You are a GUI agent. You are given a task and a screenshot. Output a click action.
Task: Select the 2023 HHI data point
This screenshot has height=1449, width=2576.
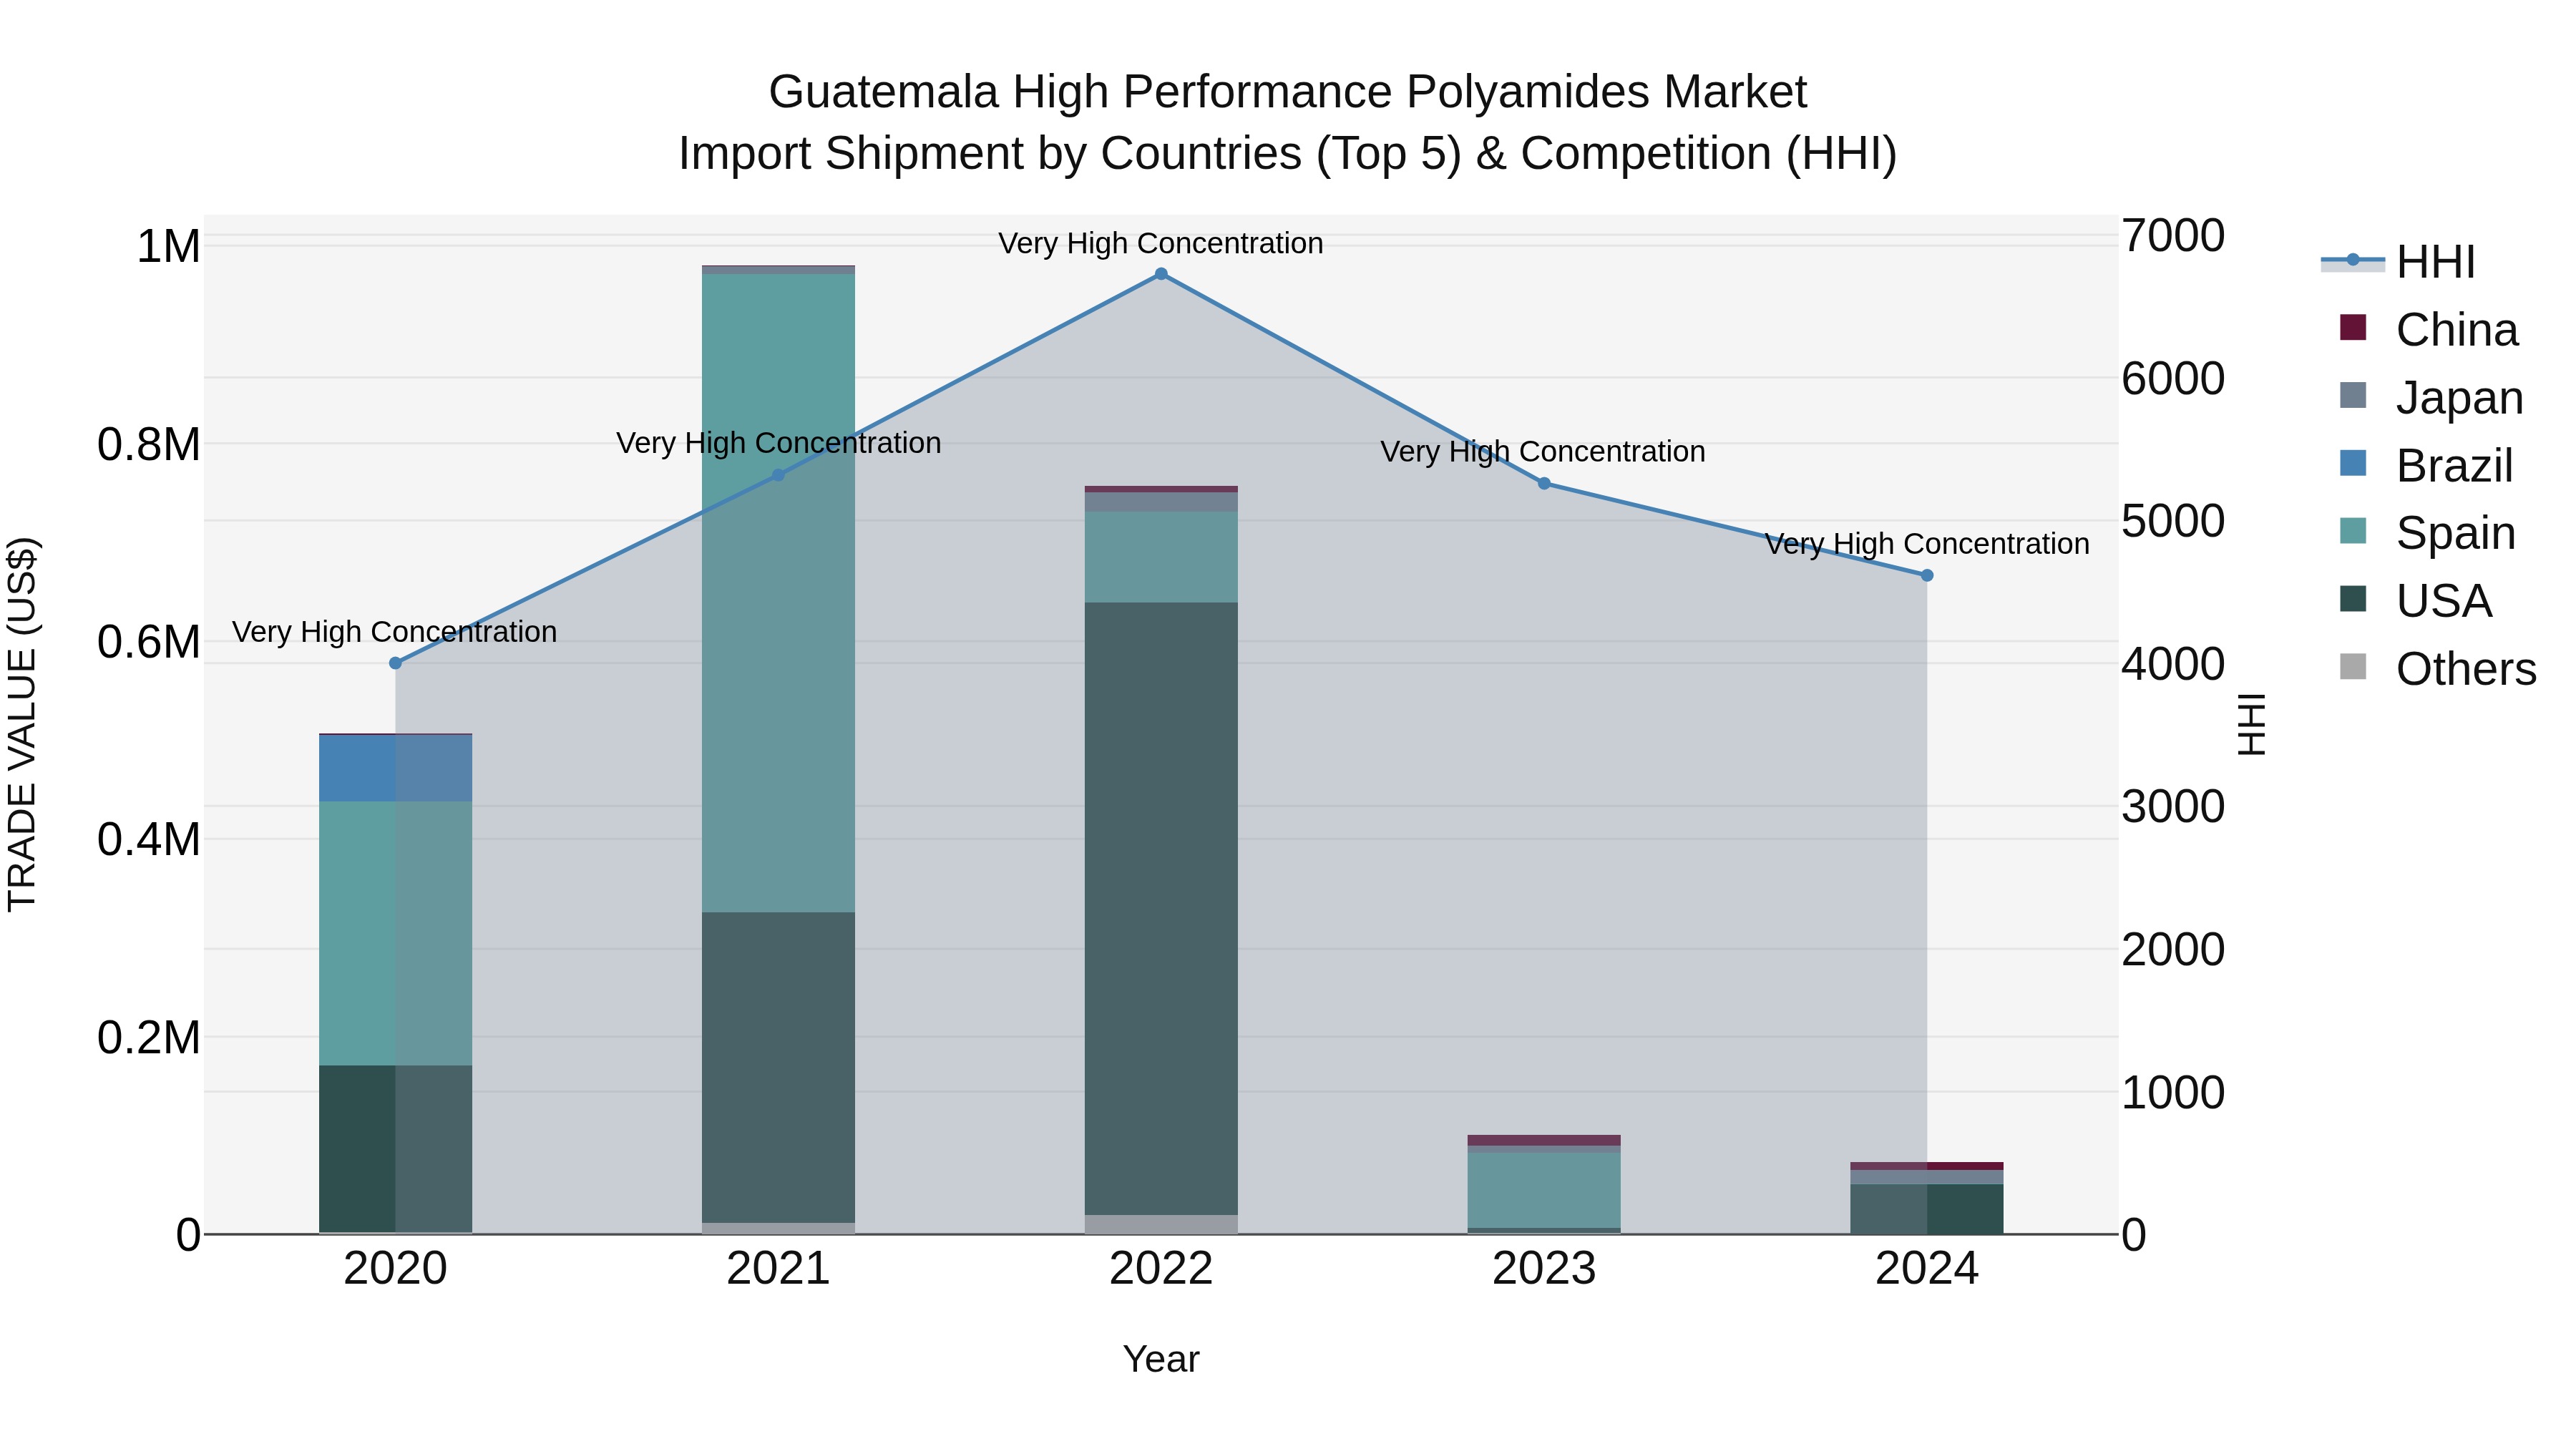(x=1544, y=484)
